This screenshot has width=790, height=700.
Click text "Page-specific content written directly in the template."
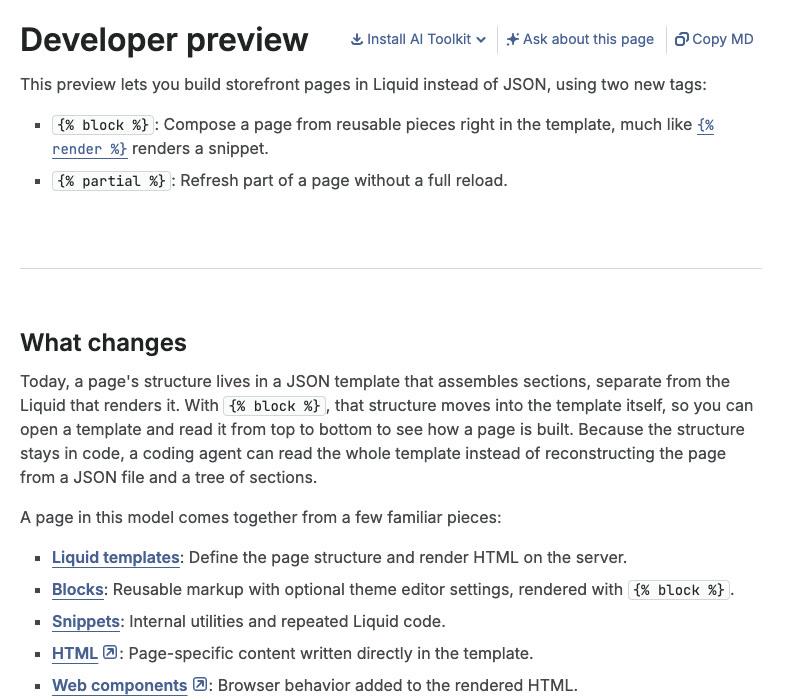pyautogui.click(x=331, y=653)
